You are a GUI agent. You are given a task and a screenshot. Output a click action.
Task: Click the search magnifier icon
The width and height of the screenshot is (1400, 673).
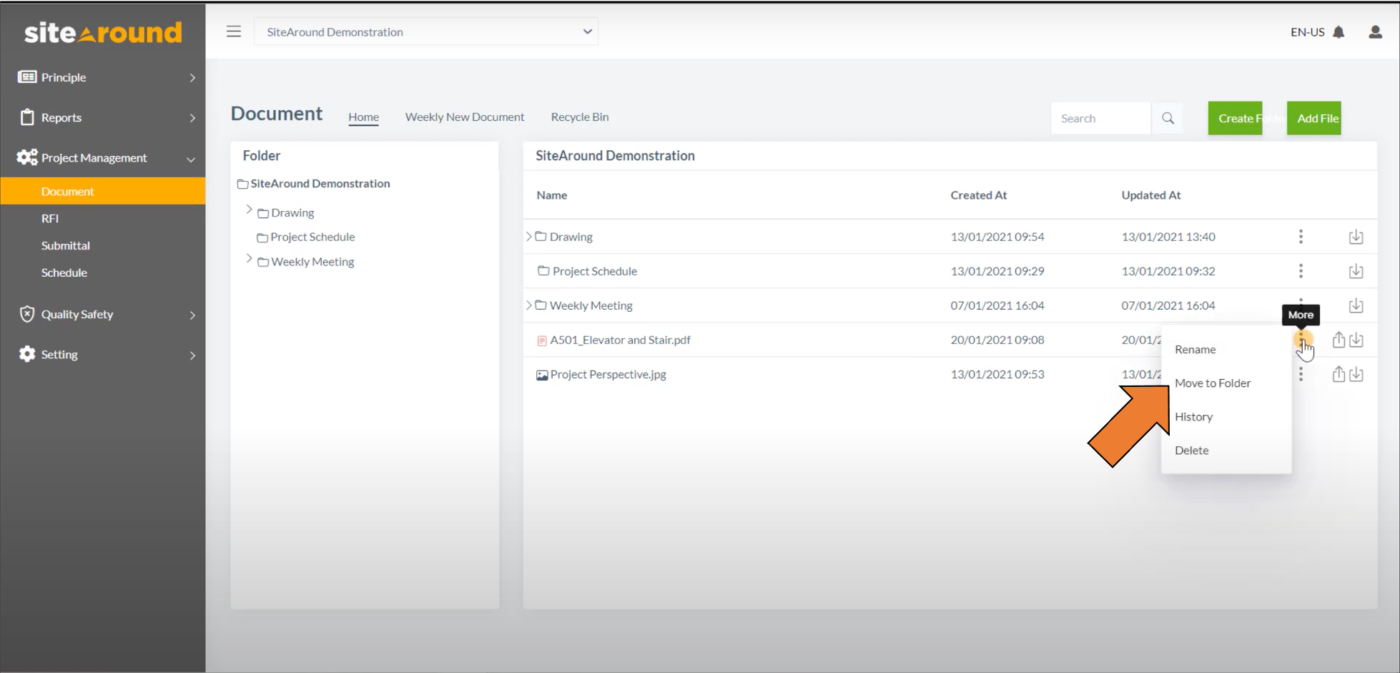pyautogui.click(x=1167, y=117)
